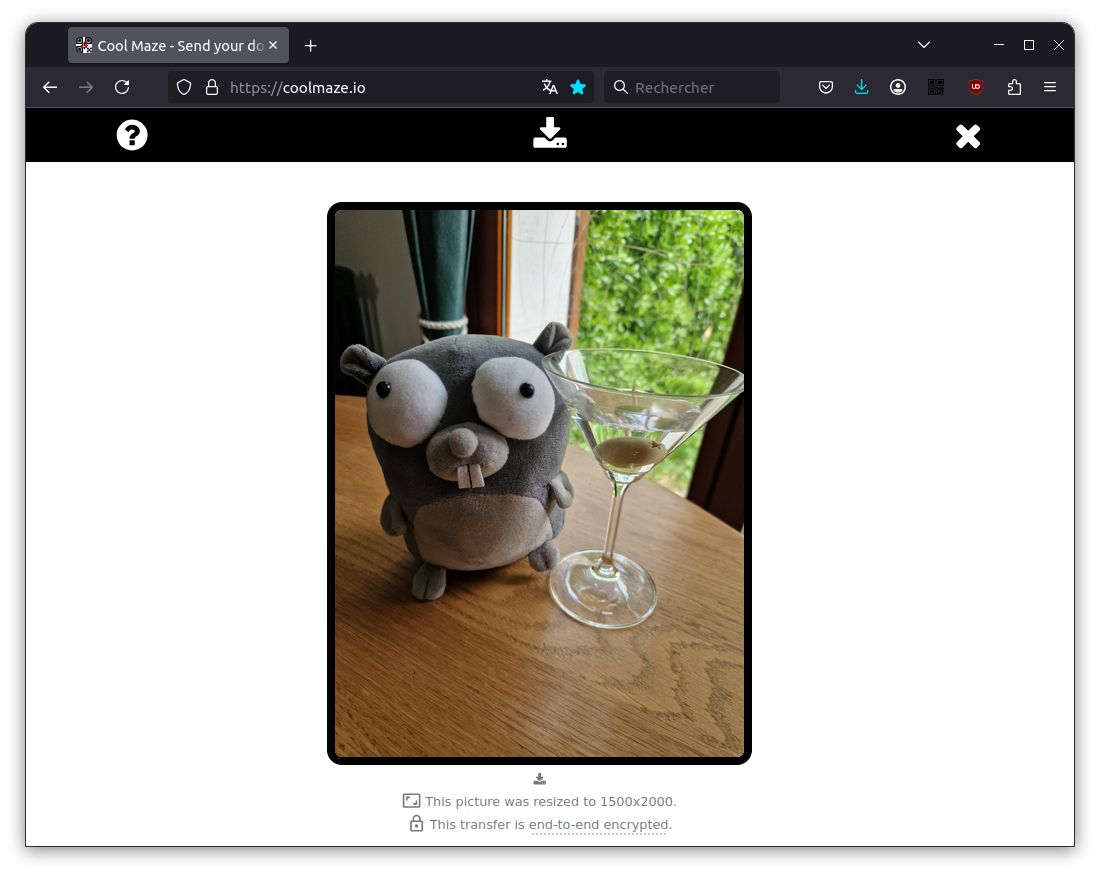Reload the current page
1100x875 pixels.
pyautogui.click(x=122, y=87)
